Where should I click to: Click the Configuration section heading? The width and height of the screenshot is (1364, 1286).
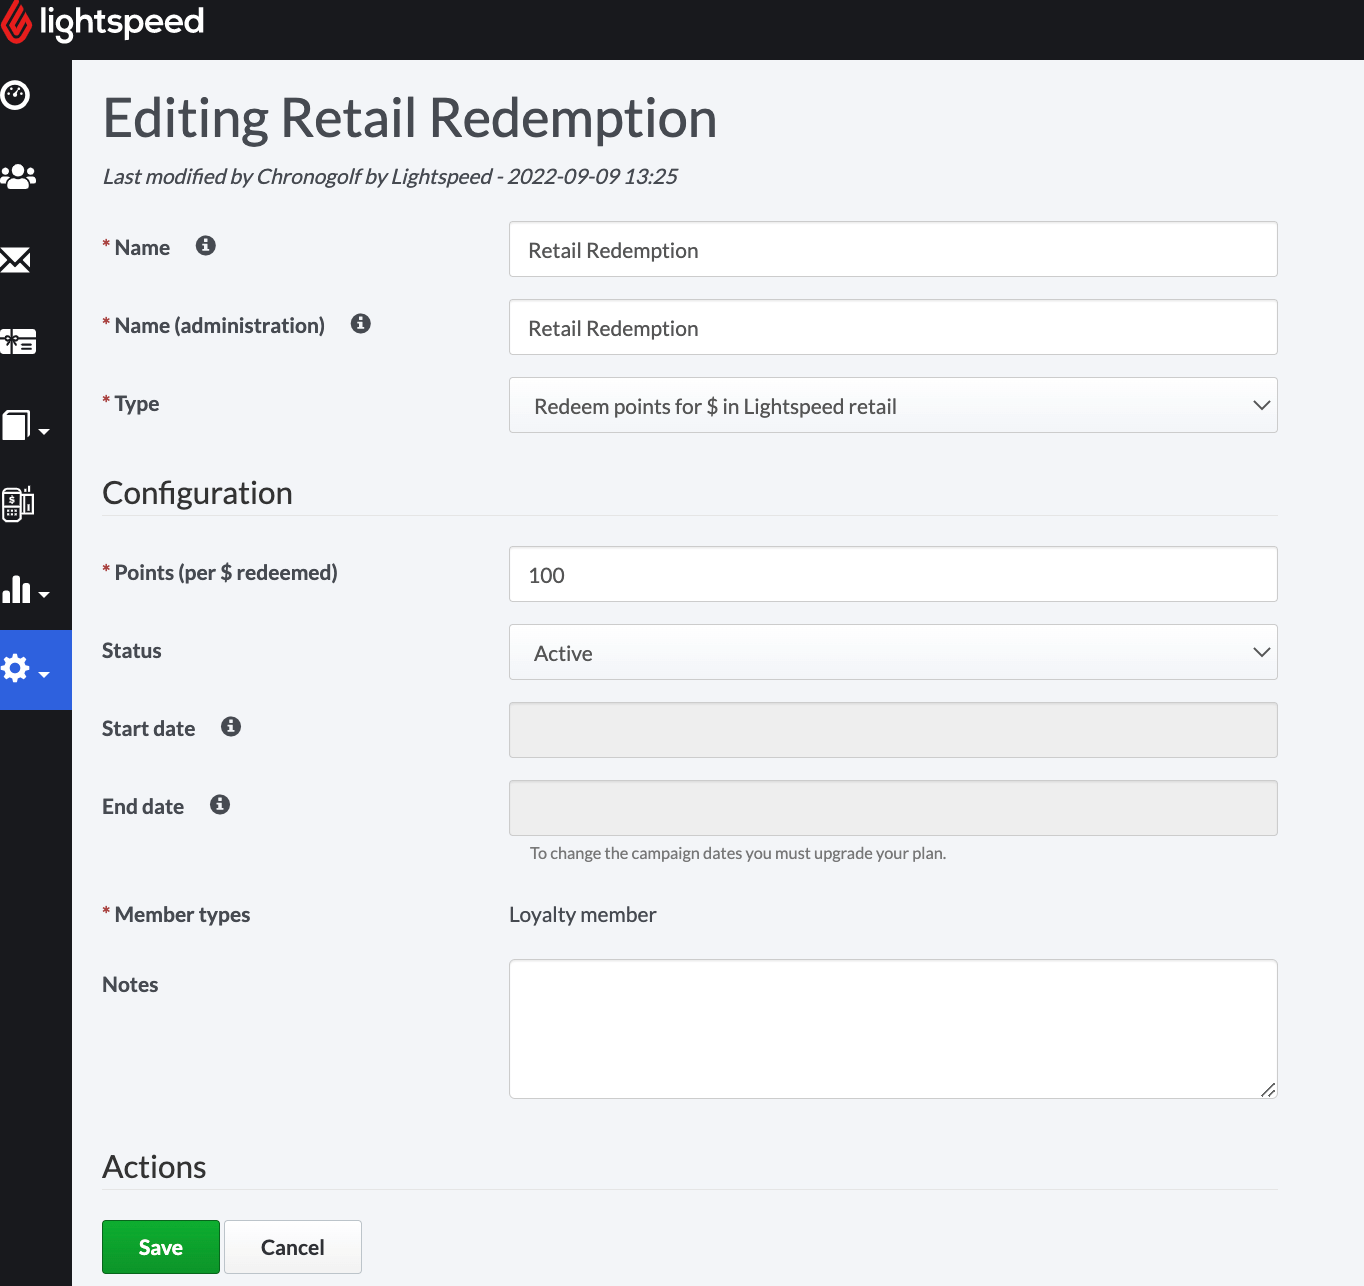[x=197, y=493]
